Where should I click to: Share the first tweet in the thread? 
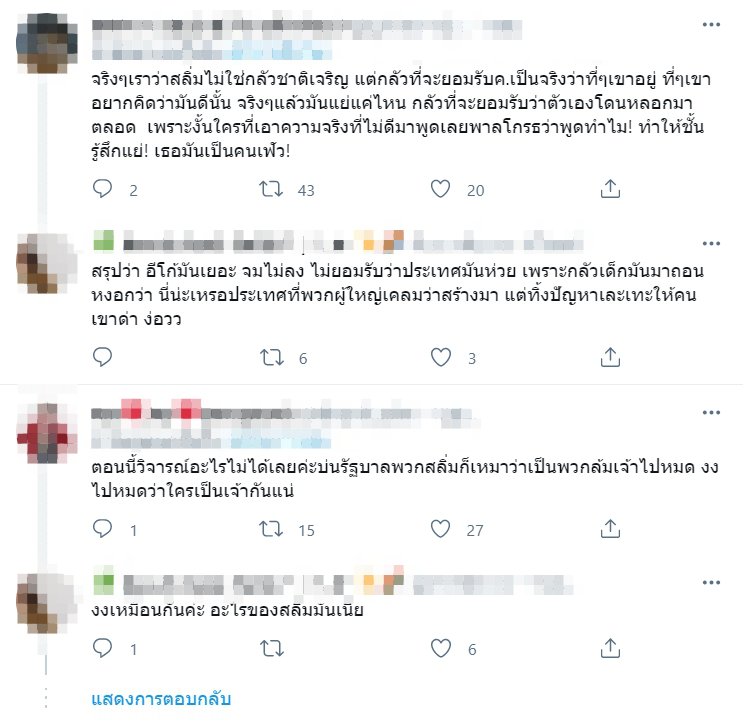point(610,189)
